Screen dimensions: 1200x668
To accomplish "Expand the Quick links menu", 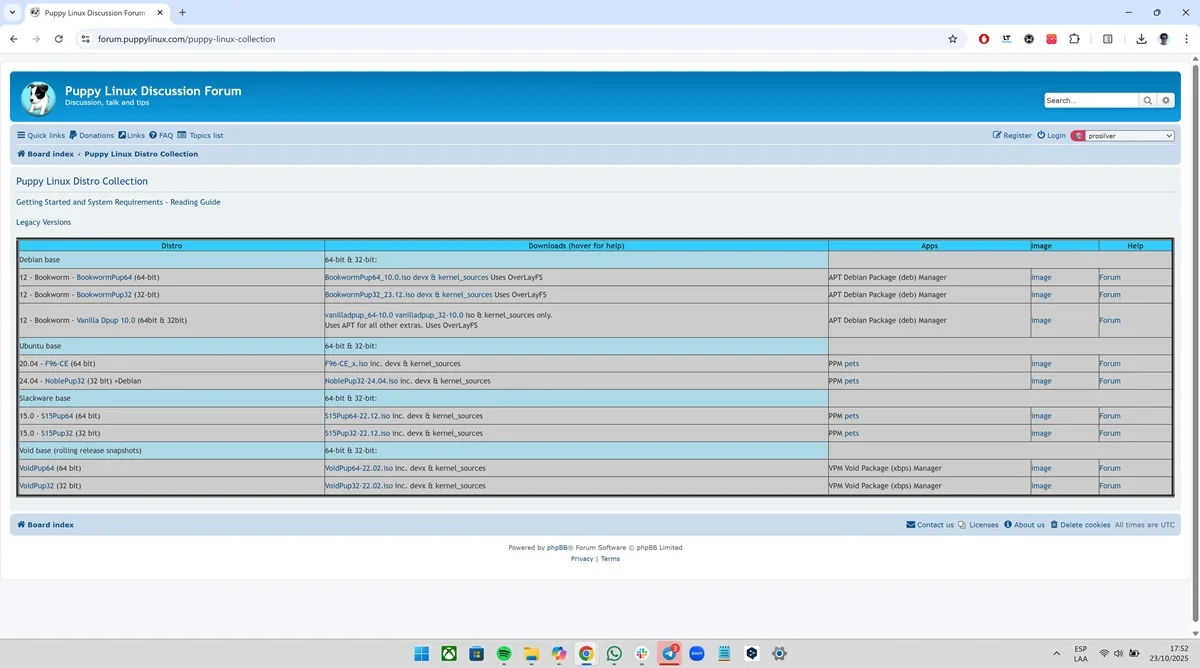I will point(41,135).
